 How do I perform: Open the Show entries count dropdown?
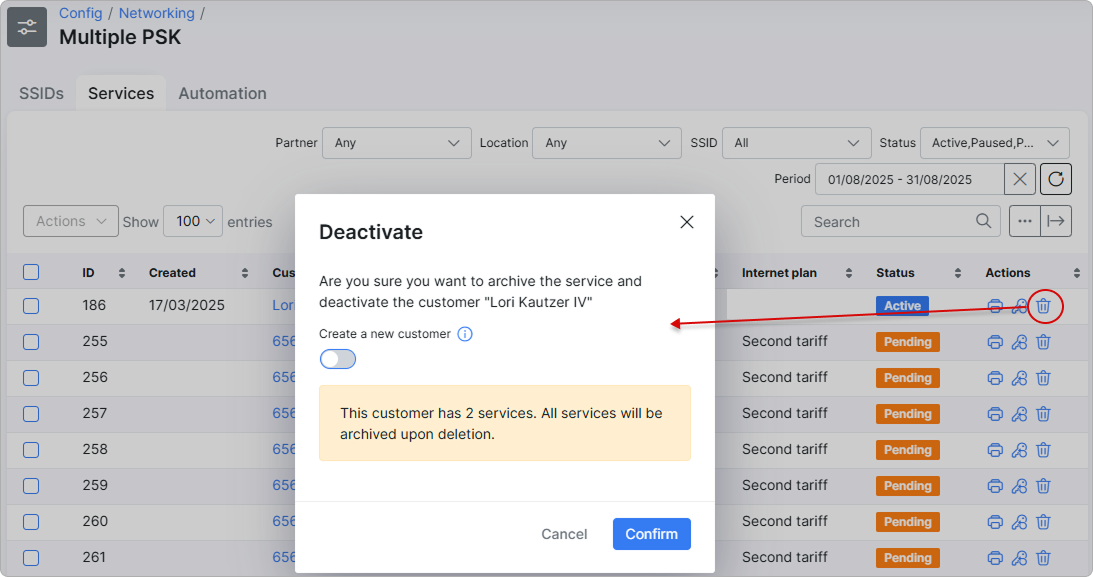point(192,222)
